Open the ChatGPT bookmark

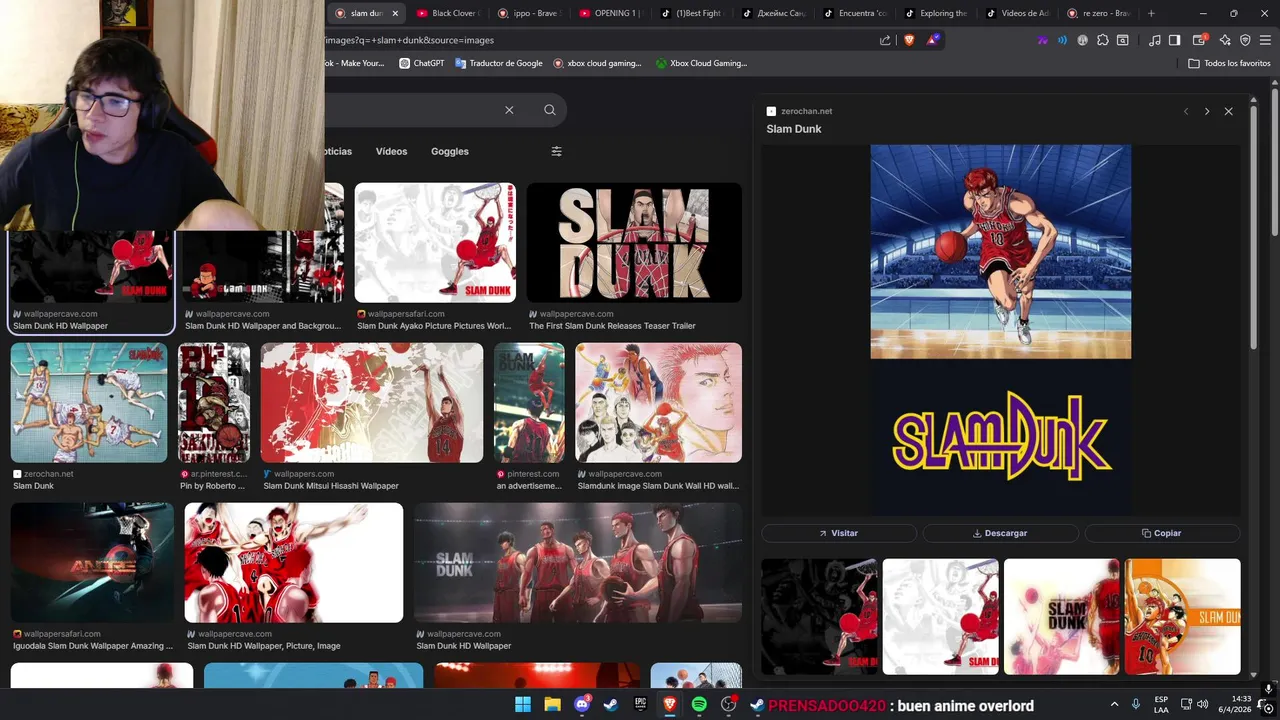[x=421, y=63]
